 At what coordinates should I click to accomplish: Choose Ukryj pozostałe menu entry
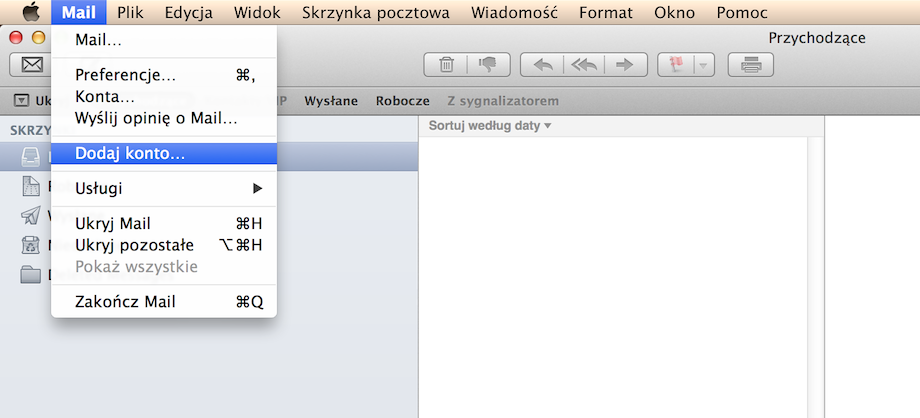[x=164, y=245]
